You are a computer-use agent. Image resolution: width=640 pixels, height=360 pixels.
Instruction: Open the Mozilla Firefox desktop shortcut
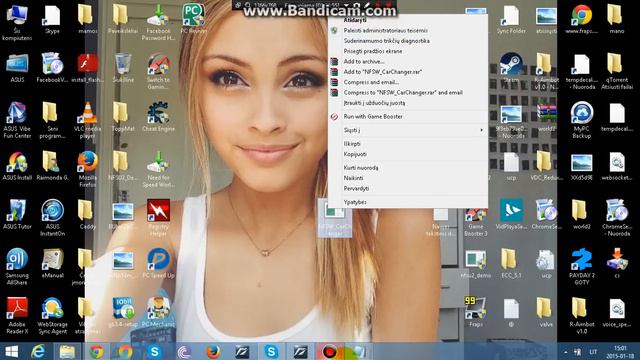87,169
